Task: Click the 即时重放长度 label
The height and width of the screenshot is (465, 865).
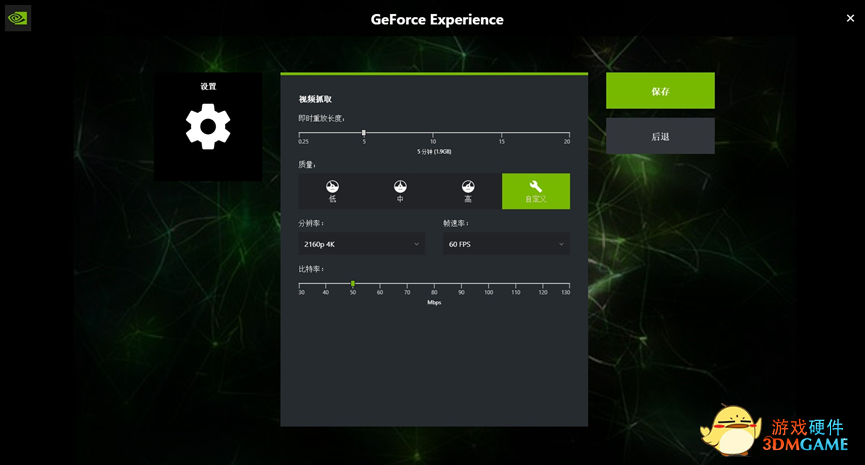Action: click(x=322, y=119)
